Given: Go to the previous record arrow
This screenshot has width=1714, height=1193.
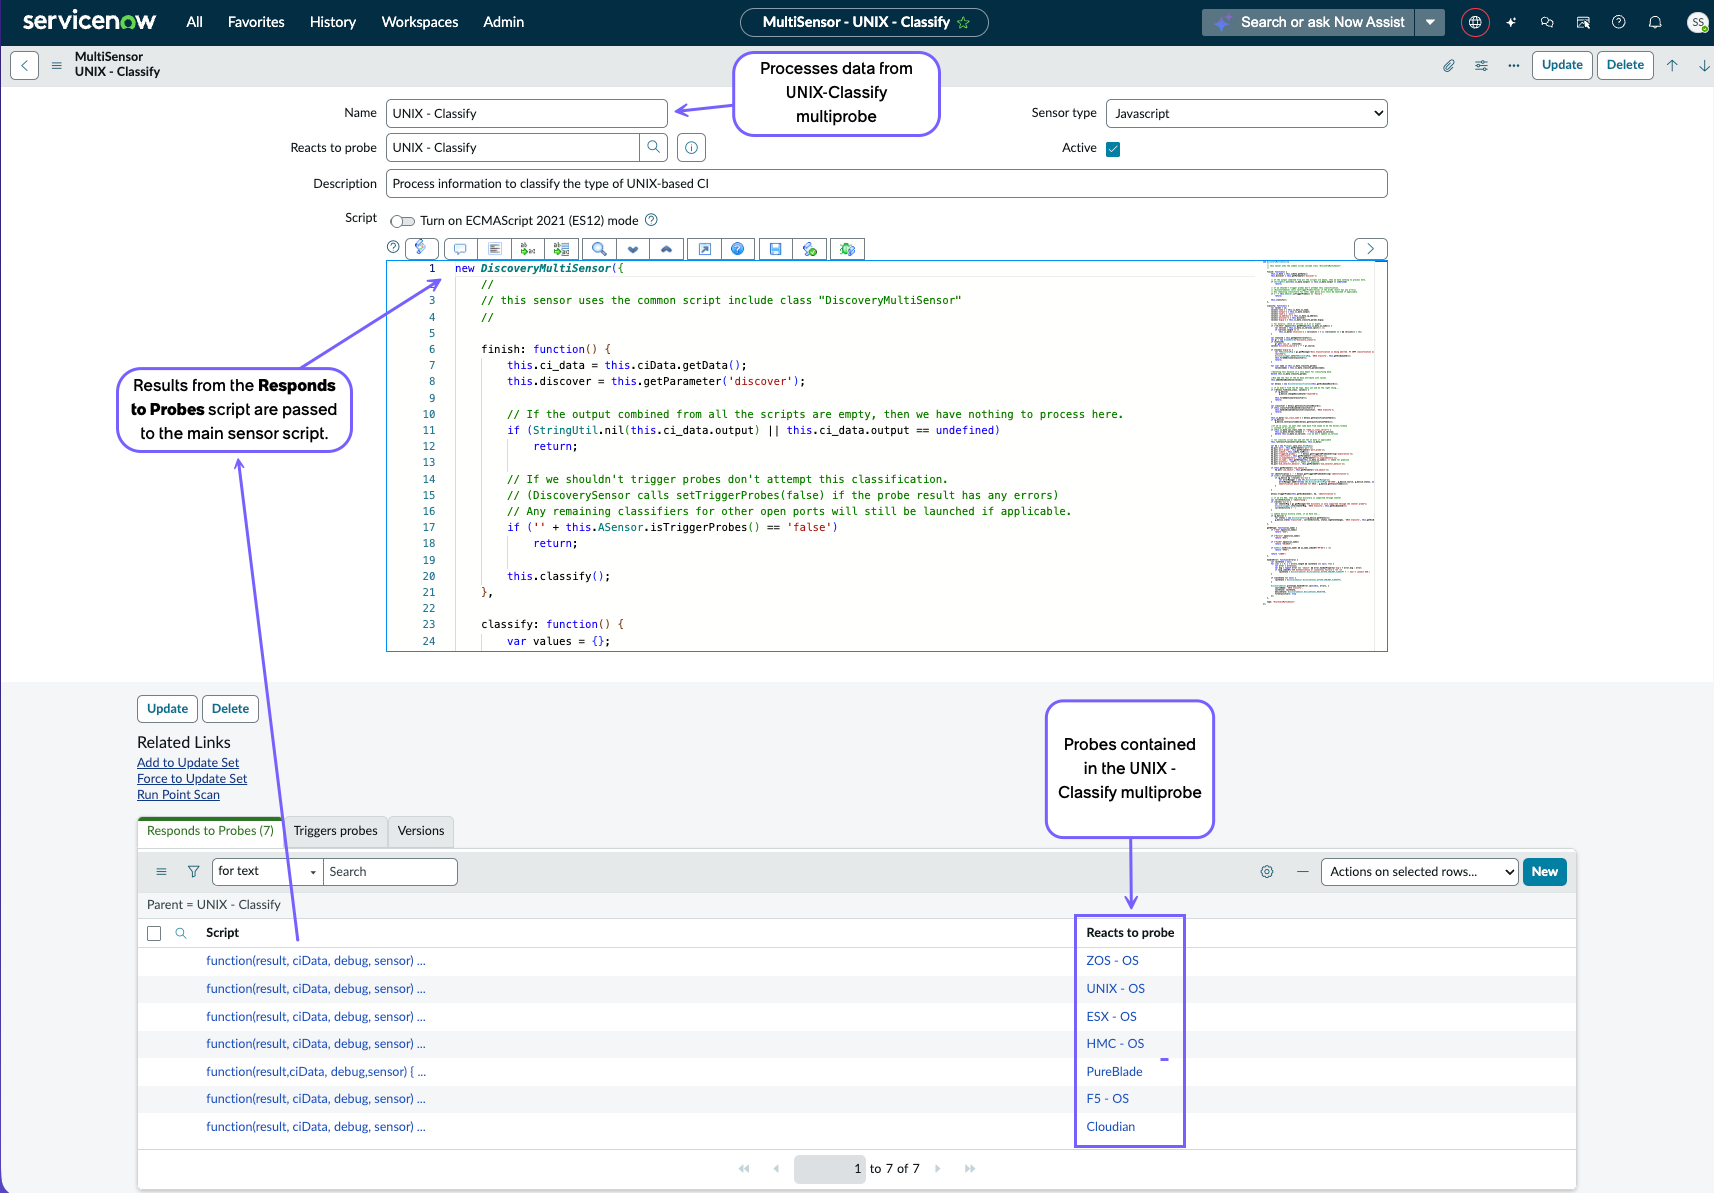Looking at the screenshot, I should coord(1672,66).
